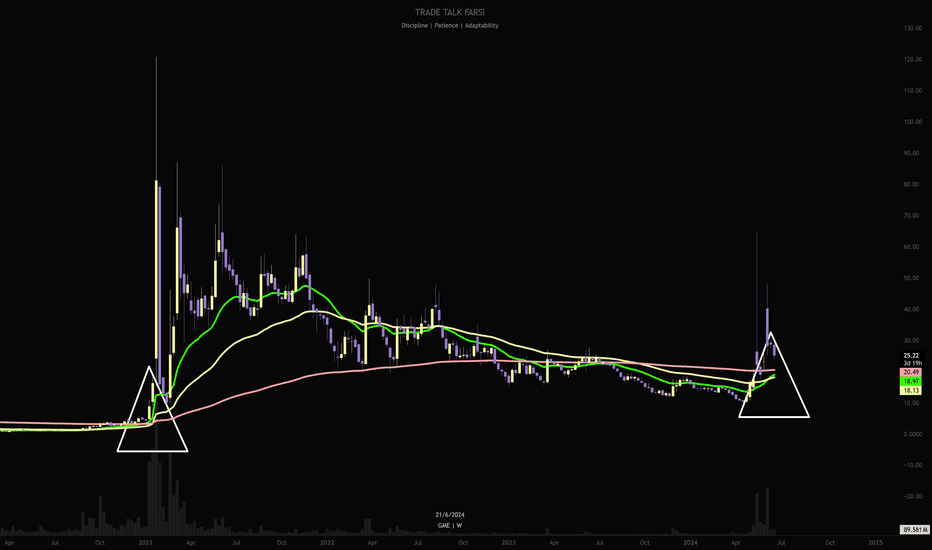Select the yellow 18.13 moving average tag

pyautogui.click(x=911, y=391)
